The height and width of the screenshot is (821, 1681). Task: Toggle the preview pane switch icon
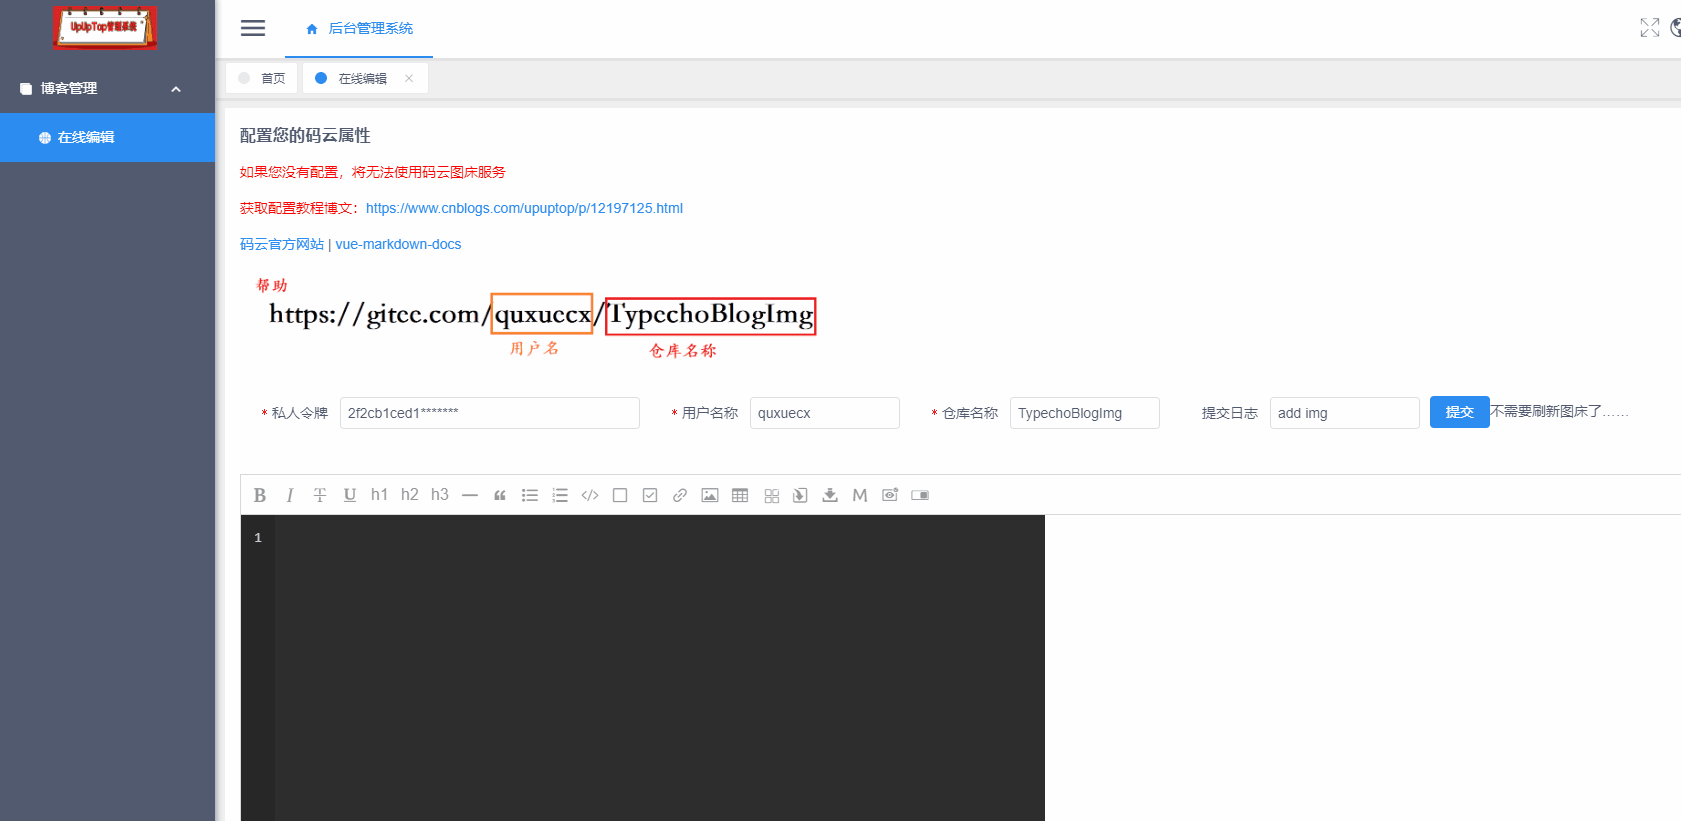(920, 495)
